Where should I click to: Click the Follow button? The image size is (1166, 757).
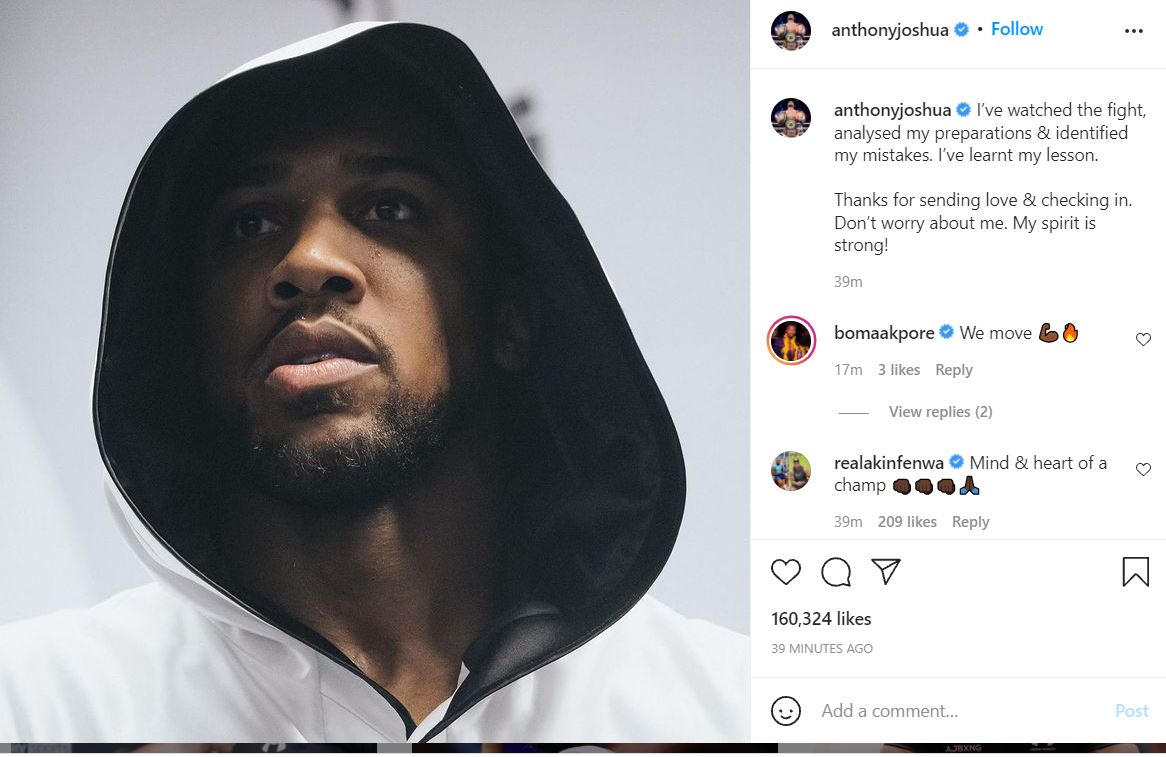[1017, 29]
